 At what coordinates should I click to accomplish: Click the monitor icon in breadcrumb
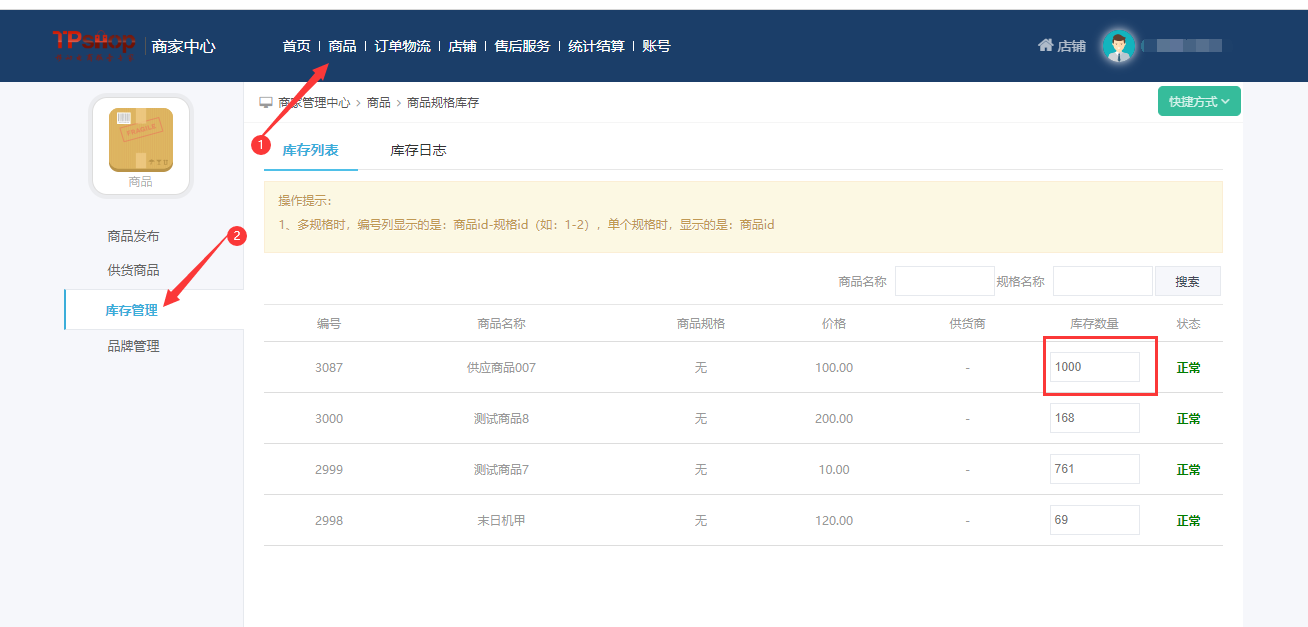(x=266, y=102)
